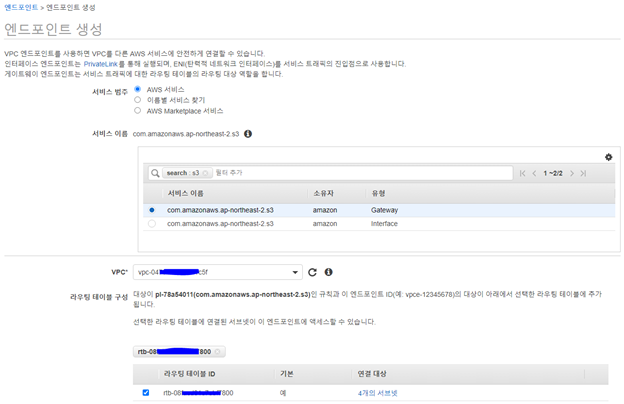Open the VPC dropdown list
This screenshot has width=624, height=404.
(295, 271)
